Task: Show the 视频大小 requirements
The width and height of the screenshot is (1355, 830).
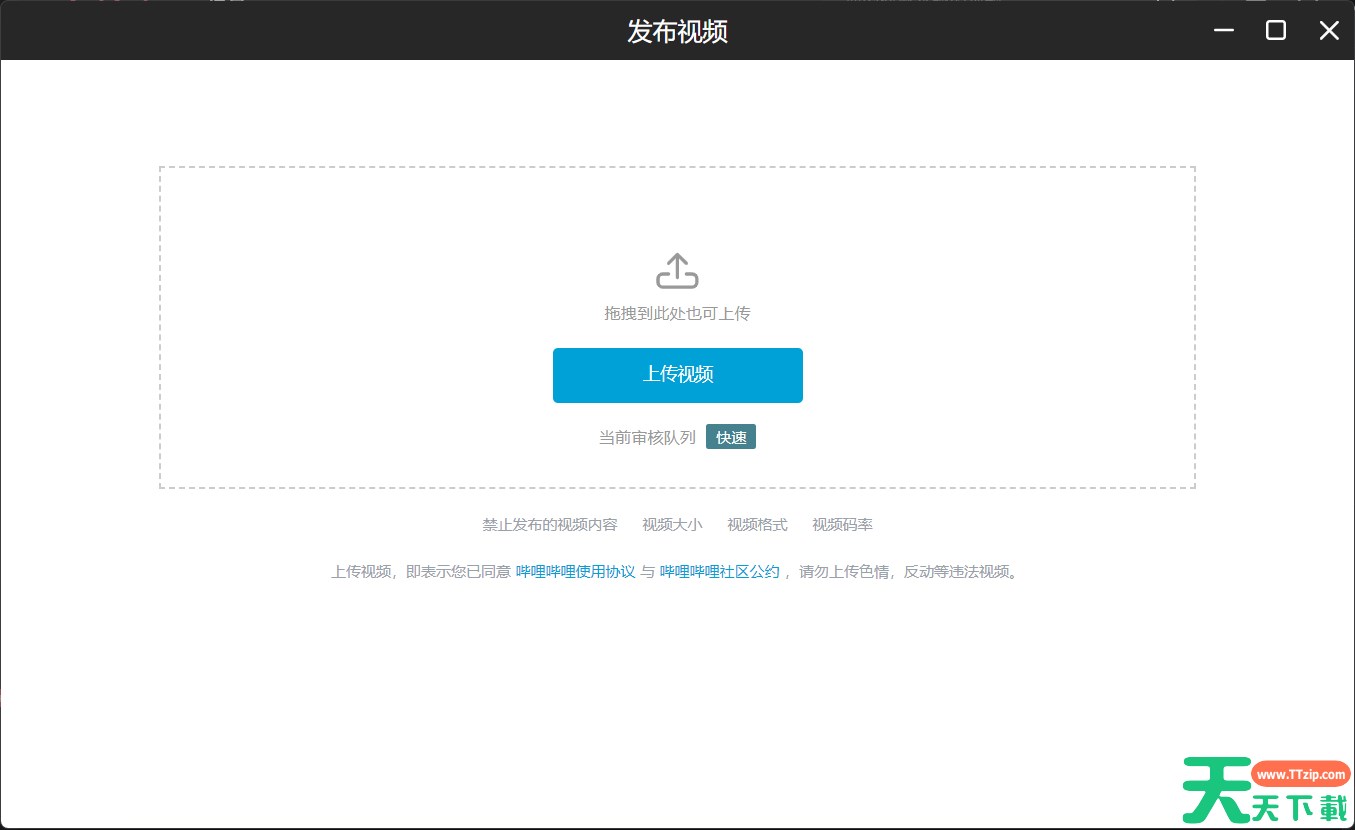Action: (x=671, y=525)
